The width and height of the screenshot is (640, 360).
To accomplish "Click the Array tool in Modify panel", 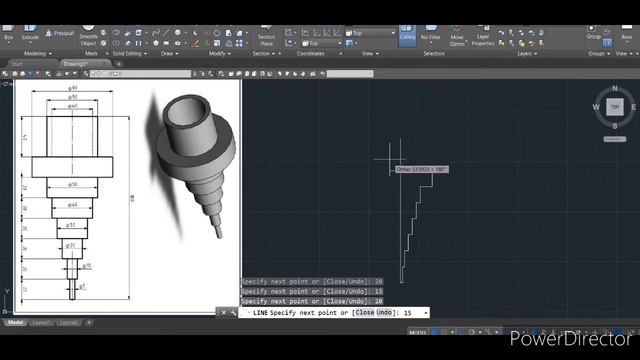I will 239,43.
